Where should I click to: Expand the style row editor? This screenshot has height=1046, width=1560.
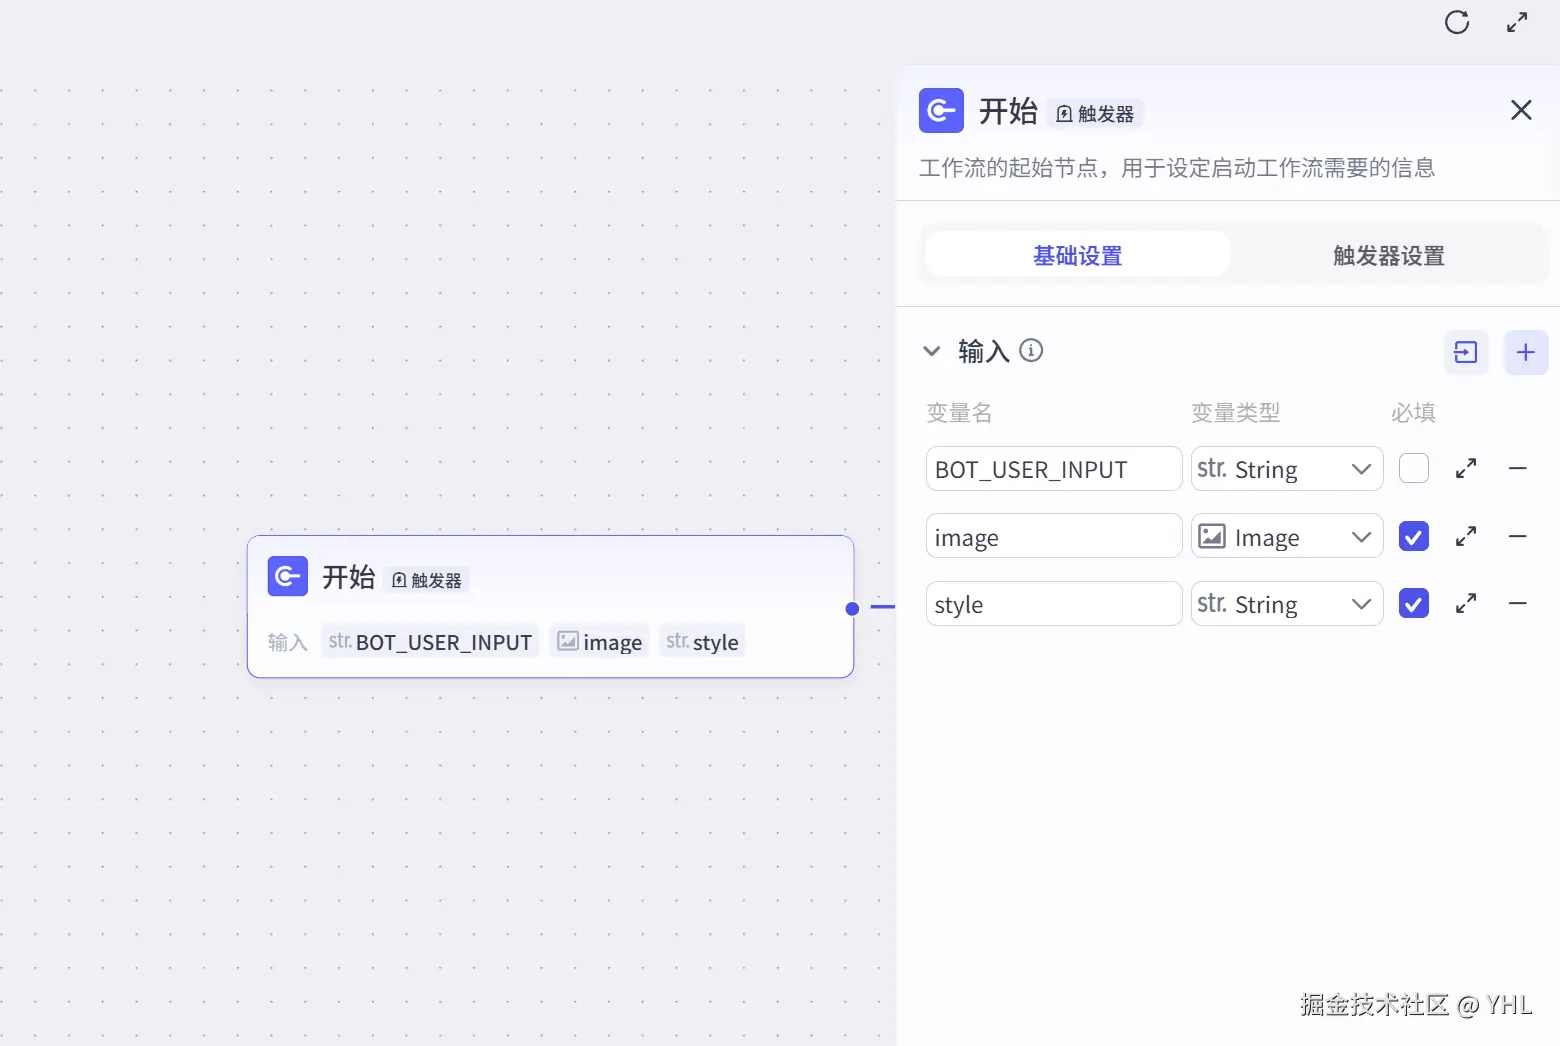point(1466,604)
